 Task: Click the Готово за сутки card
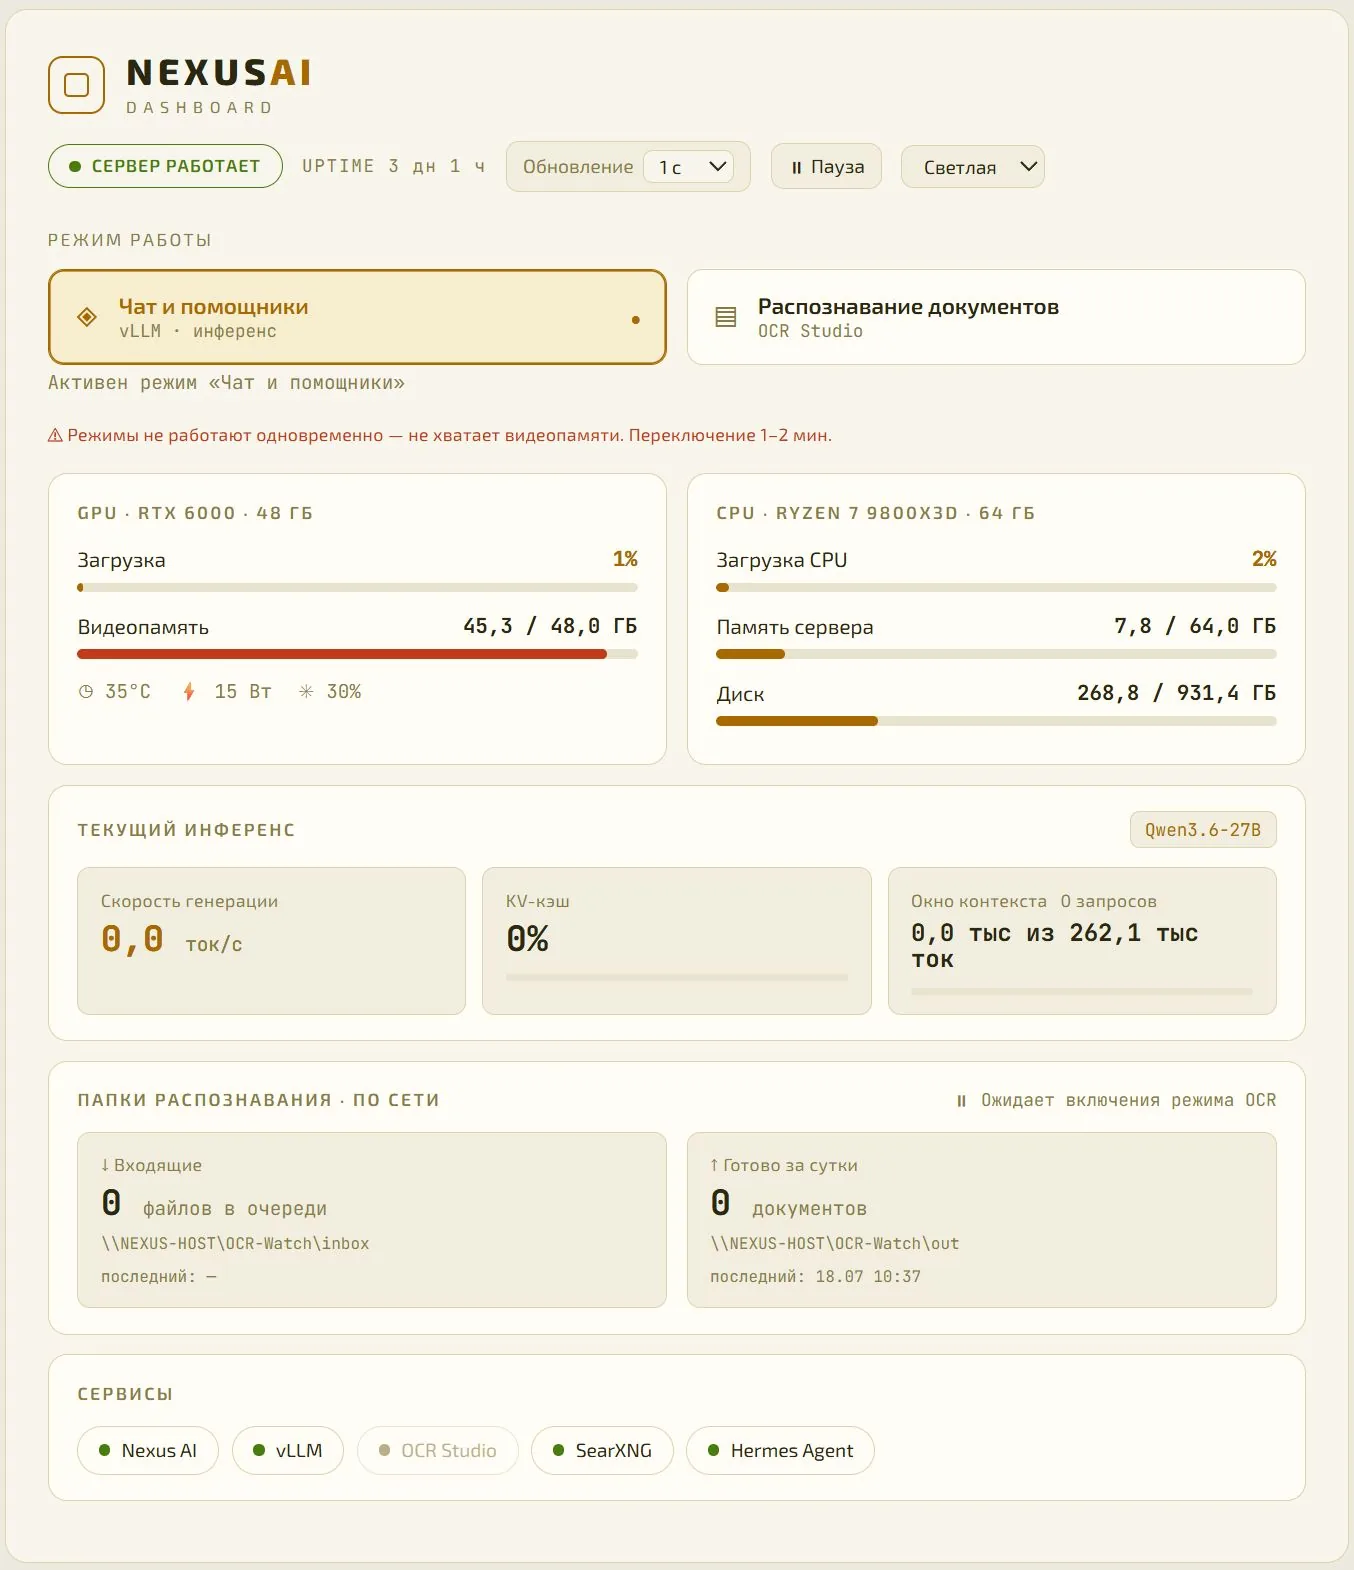[982, 1220]
